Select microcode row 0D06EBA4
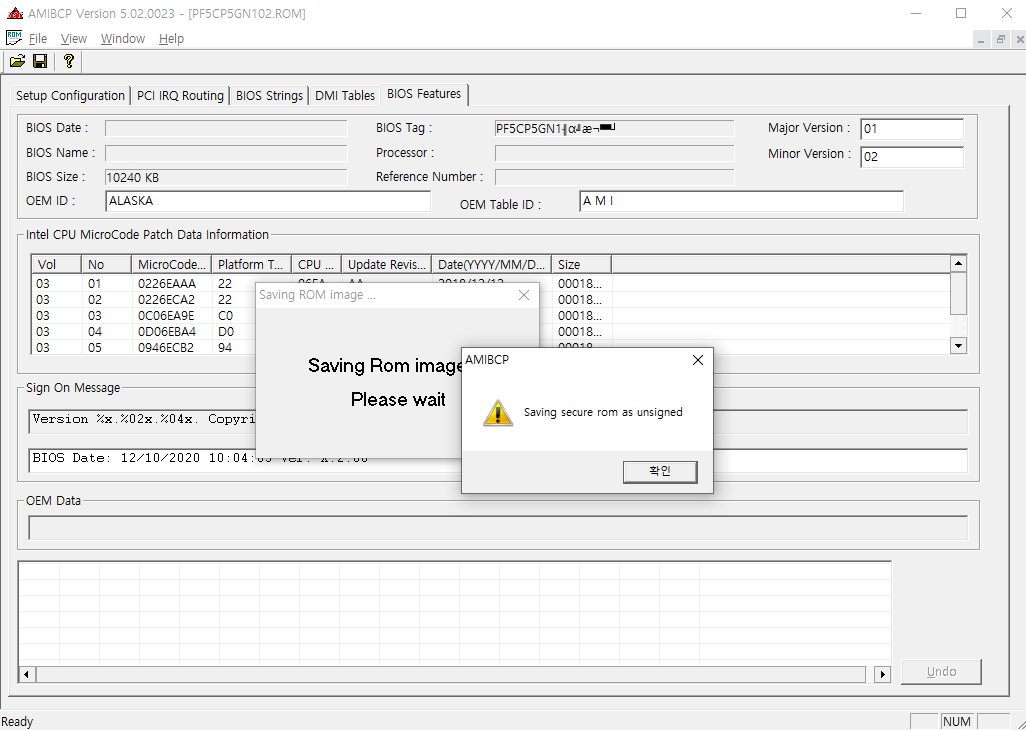The image size is (1026, 730). click(x=166, y=332)
